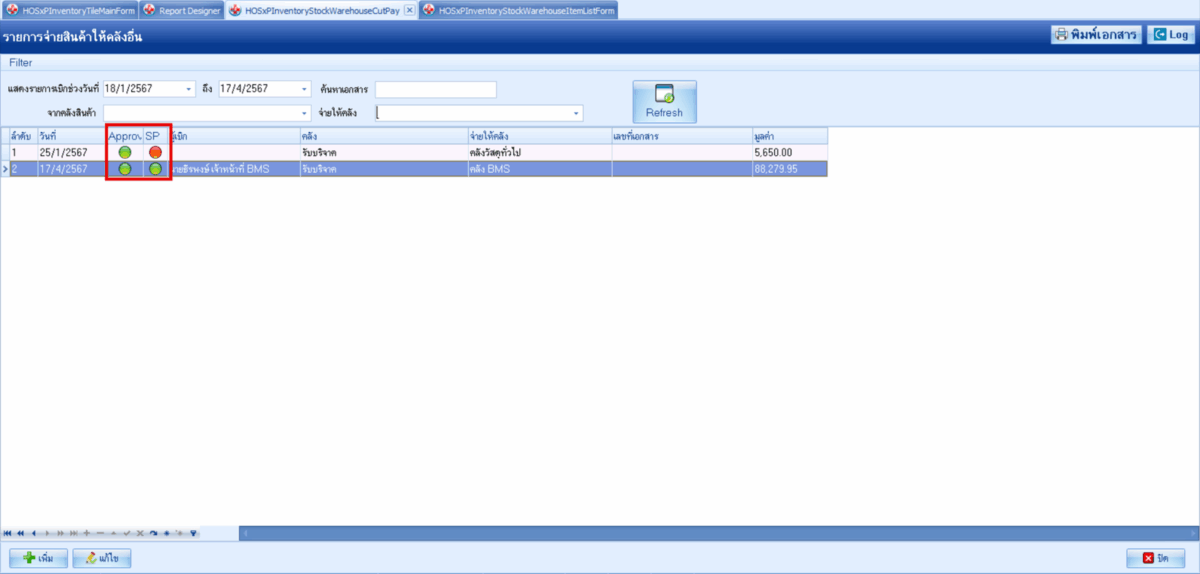Click green SP status in row 2

pos(155,170)
